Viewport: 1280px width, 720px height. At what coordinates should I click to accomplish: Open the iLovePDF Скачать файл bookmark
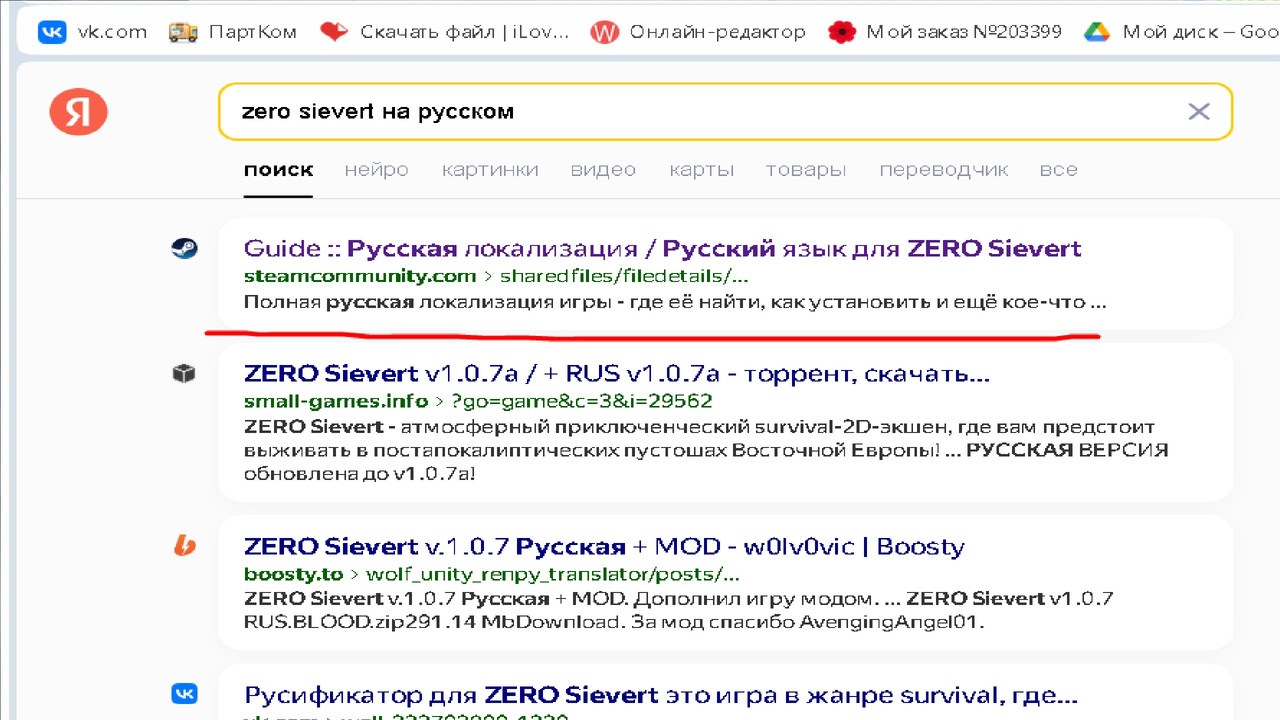point(444,32)
